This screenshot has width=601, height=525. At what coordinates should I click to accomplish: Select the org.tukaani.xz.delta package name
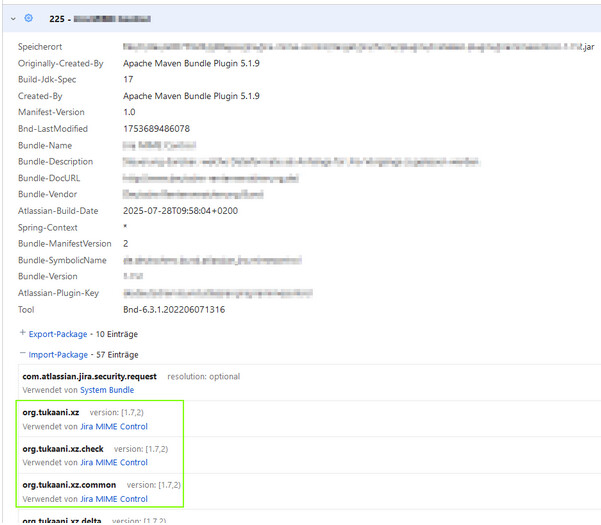coord(62,521)
